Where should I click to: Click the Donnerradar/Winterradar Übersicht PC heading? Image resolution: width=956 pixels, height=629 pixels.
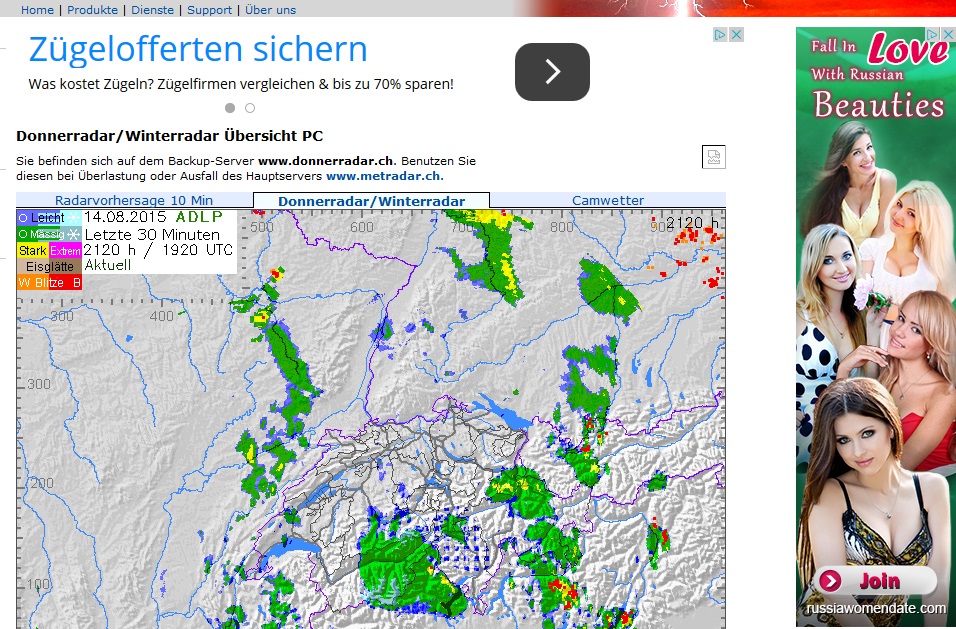tap(169, 136)
